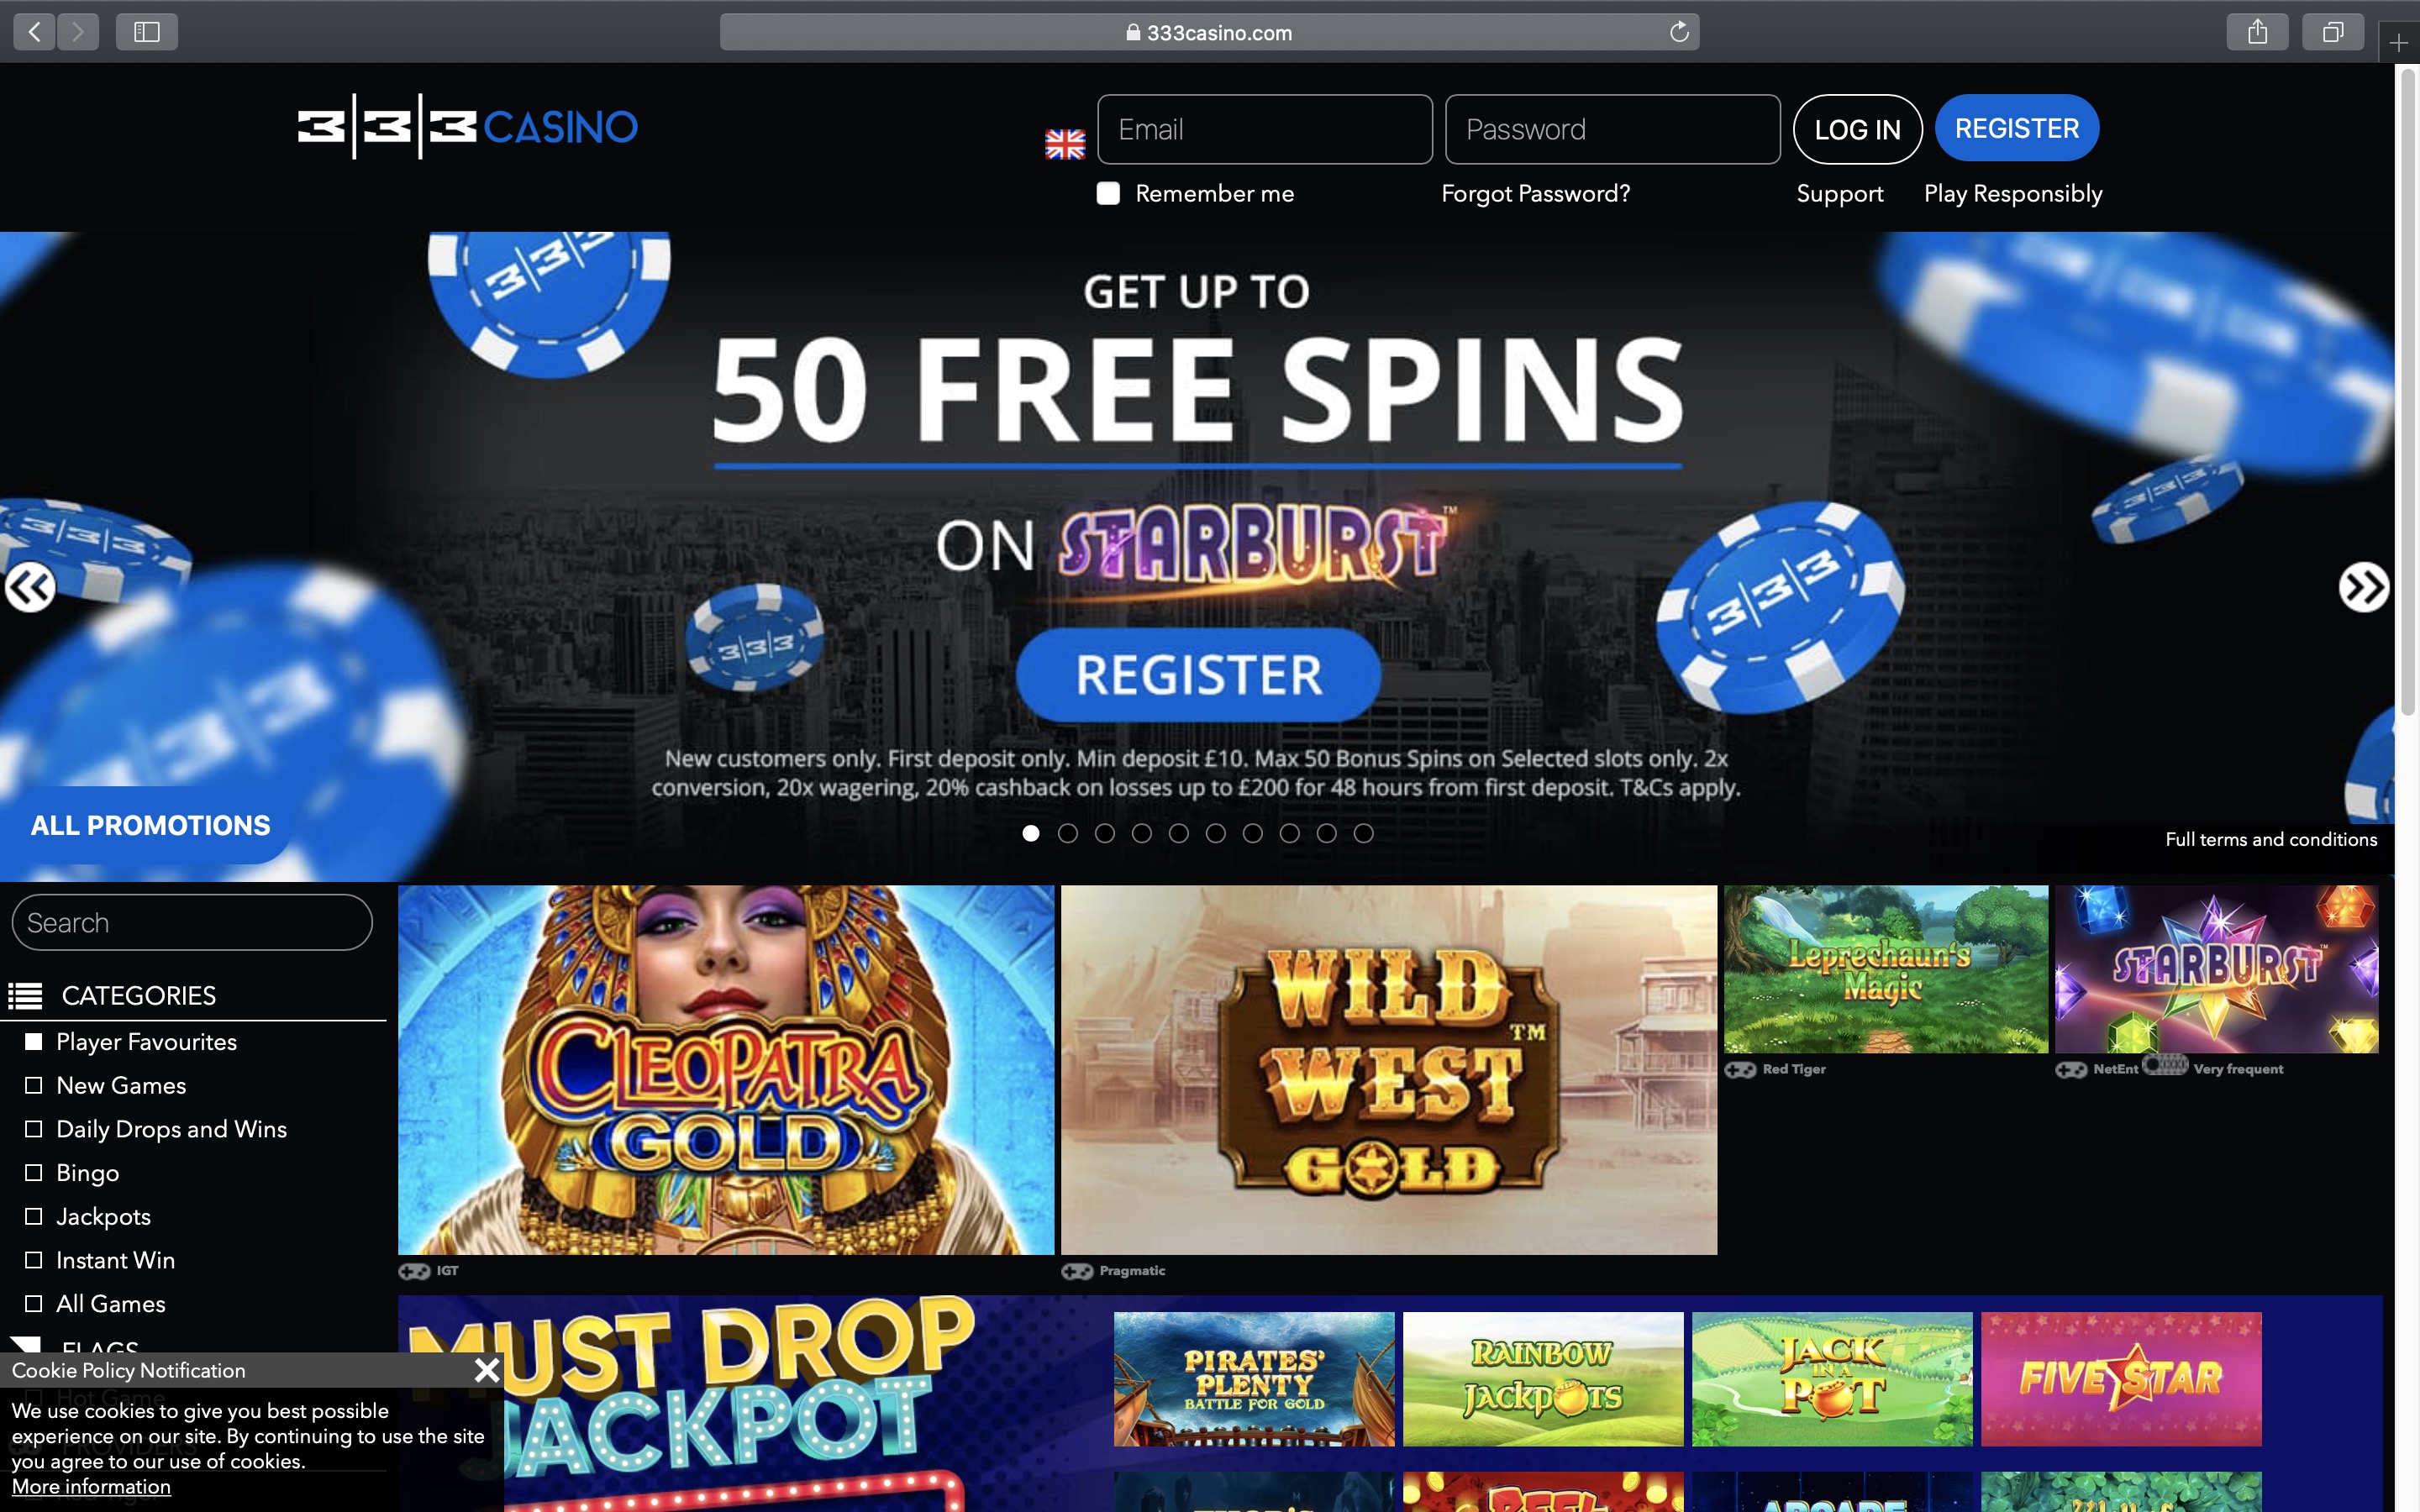This screenshot has height=1512, width=2420.
Task: Select the Jackpots category checkbox
Action: (34, 1216)
